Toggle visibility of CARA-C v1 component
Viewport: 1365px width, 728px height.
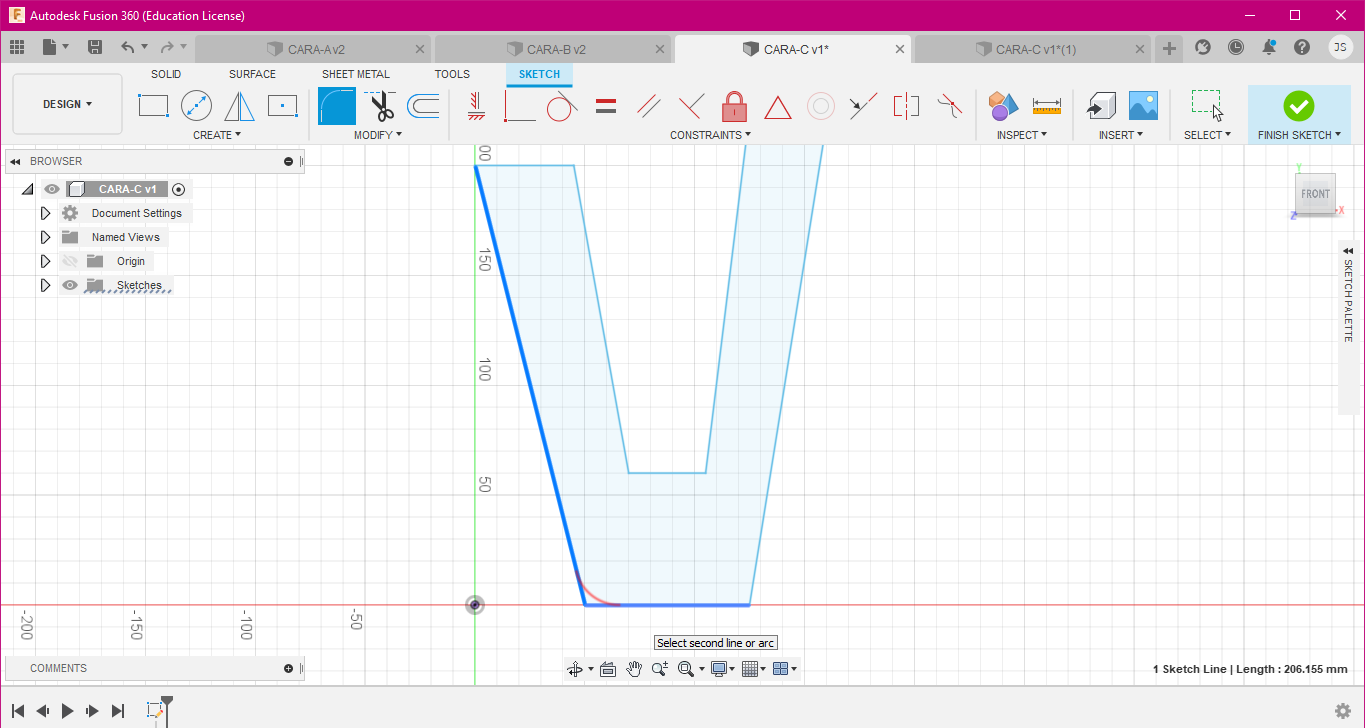point(52,189)
